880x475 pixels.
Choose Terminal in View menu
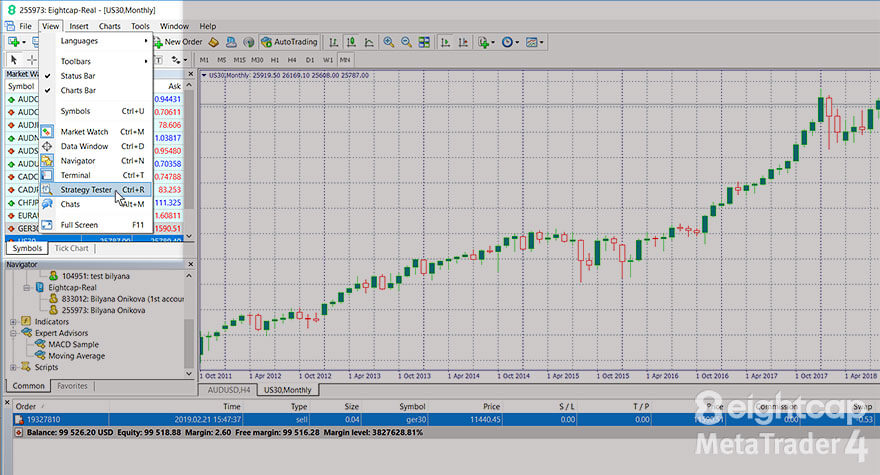96,175
